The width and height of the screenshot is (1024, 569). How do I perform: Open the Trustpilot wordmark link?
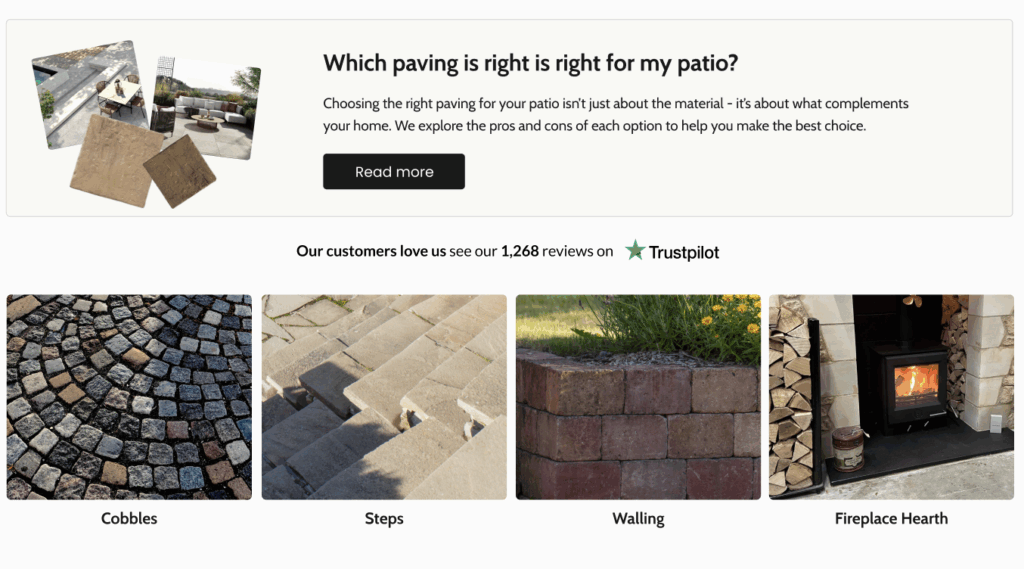point(684,252)
